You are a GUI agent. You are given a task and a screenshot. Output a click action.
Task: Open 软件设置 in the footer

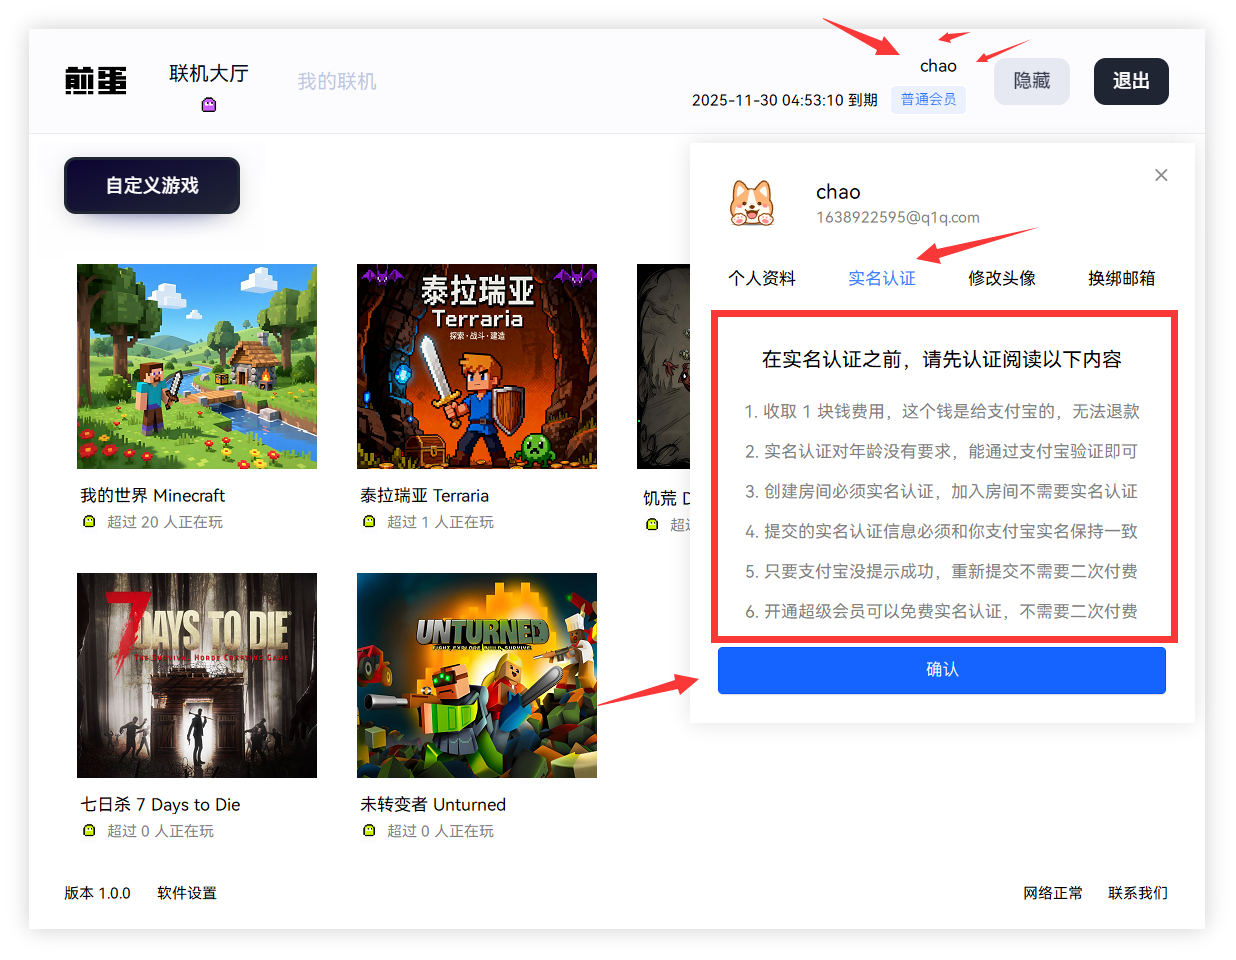pos(187,893)
